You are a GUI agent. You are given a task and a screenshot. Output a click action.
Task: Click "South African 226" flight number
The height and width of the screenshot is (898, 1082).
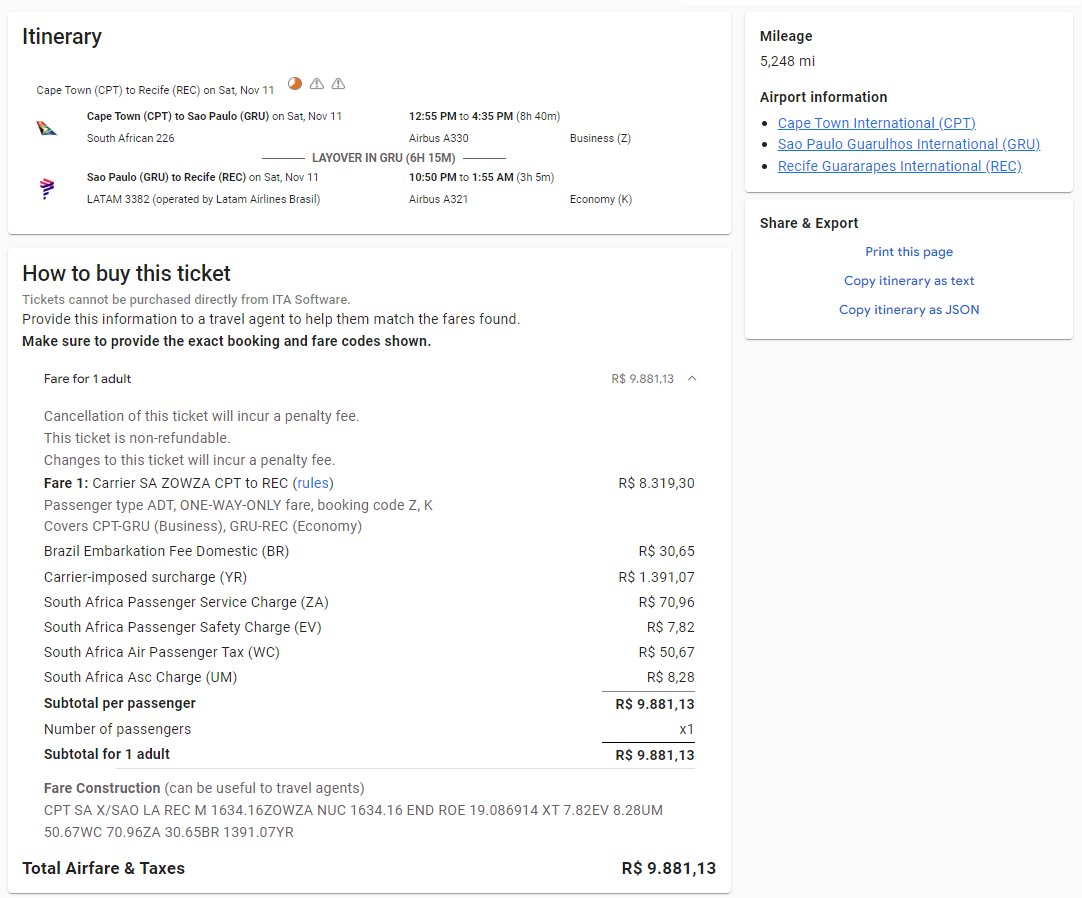click(x=130, y=138)
